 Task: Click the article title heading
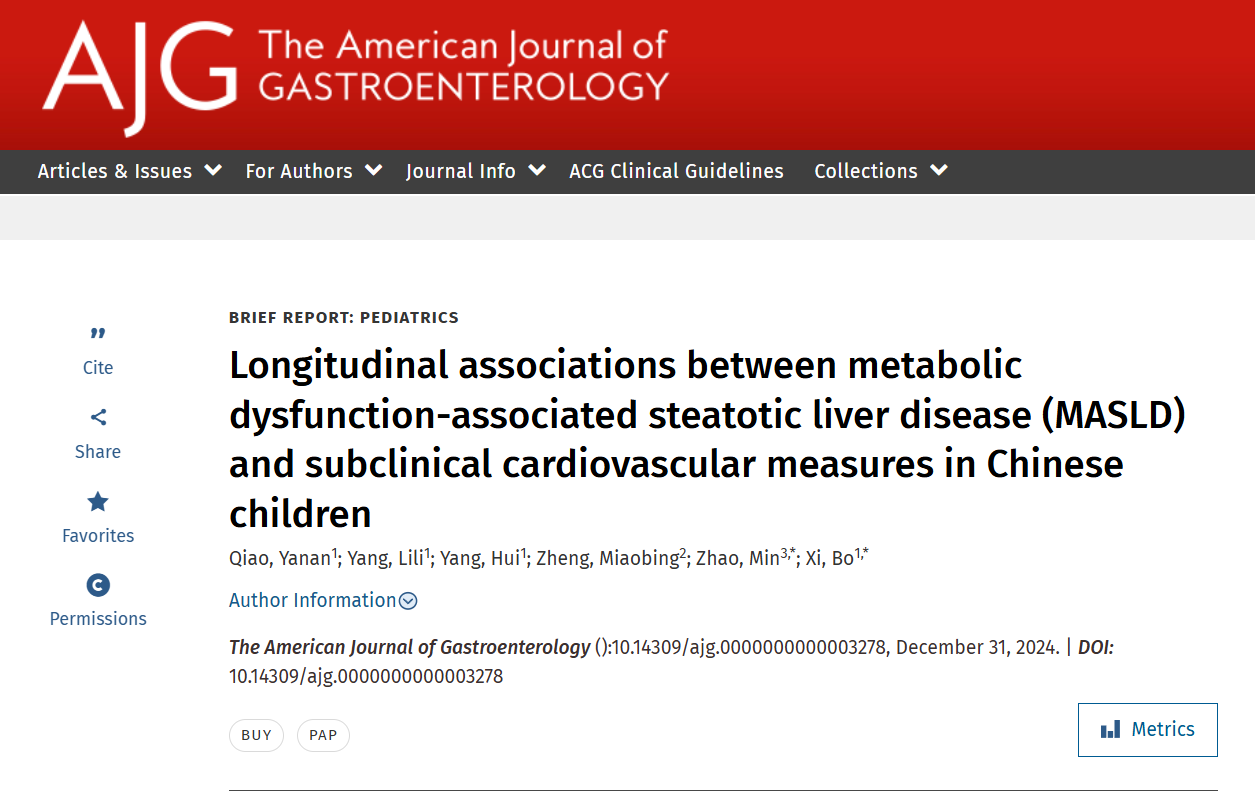coord(707,439)
